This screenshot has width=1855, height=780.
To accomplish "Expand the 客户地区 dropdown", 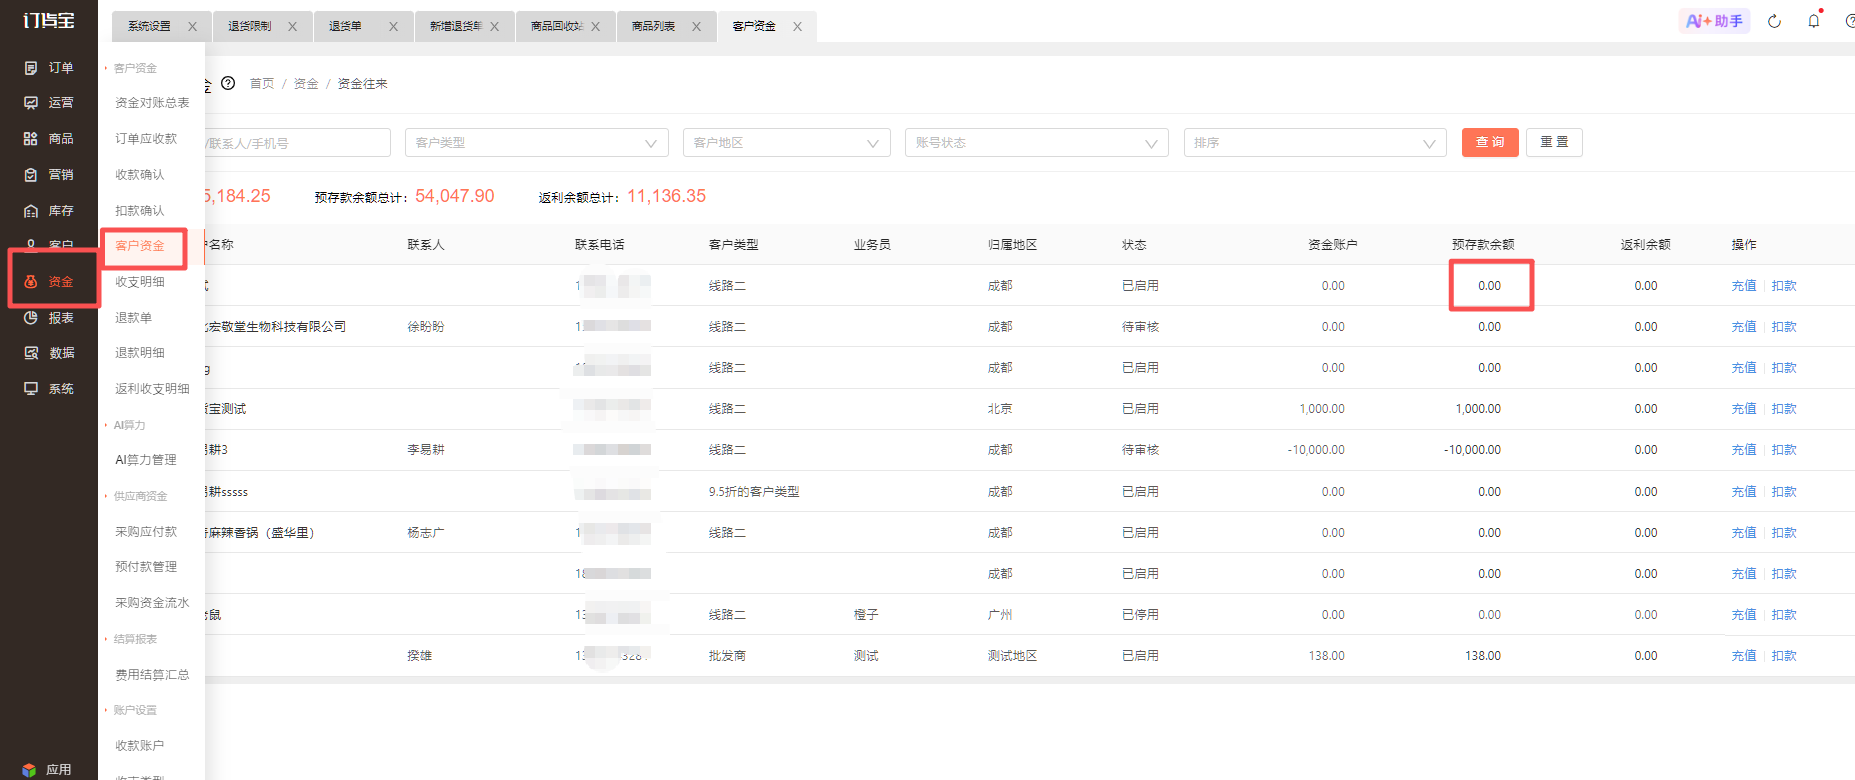I will [x=787, y=143].
